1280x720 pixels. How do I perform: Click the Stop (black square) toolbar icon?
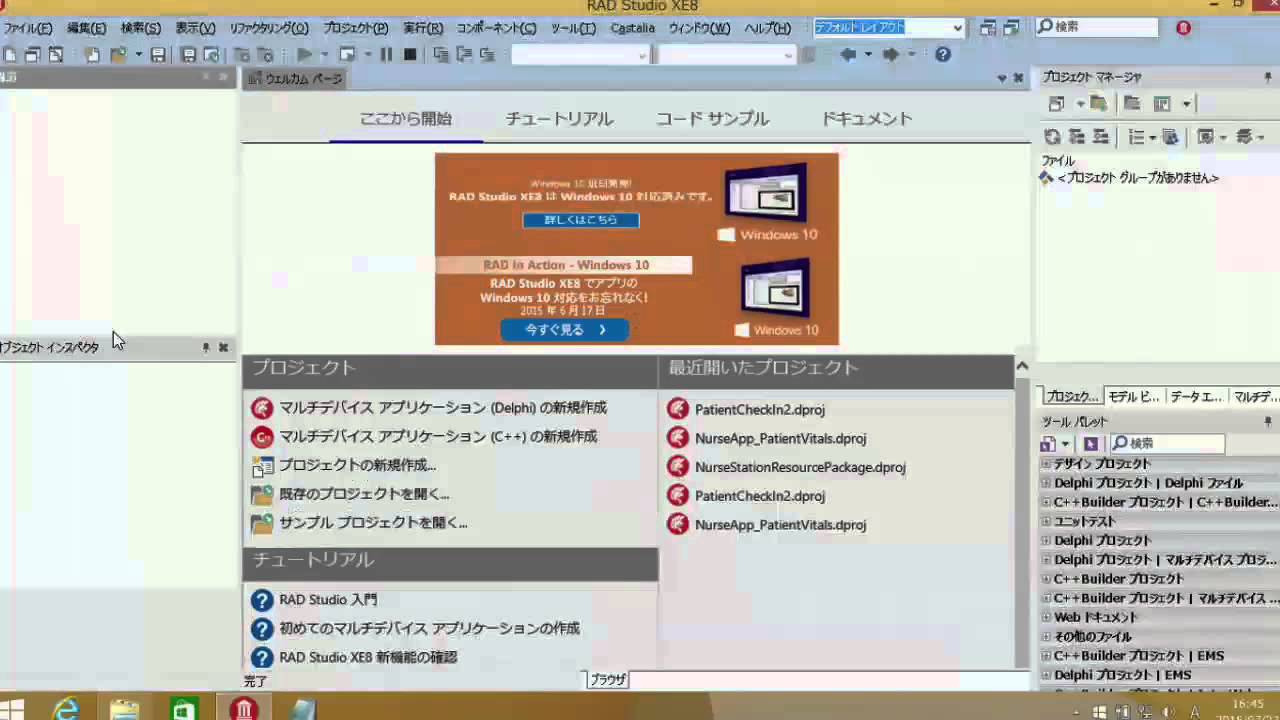pyautogui.click(x=409, y=55)
